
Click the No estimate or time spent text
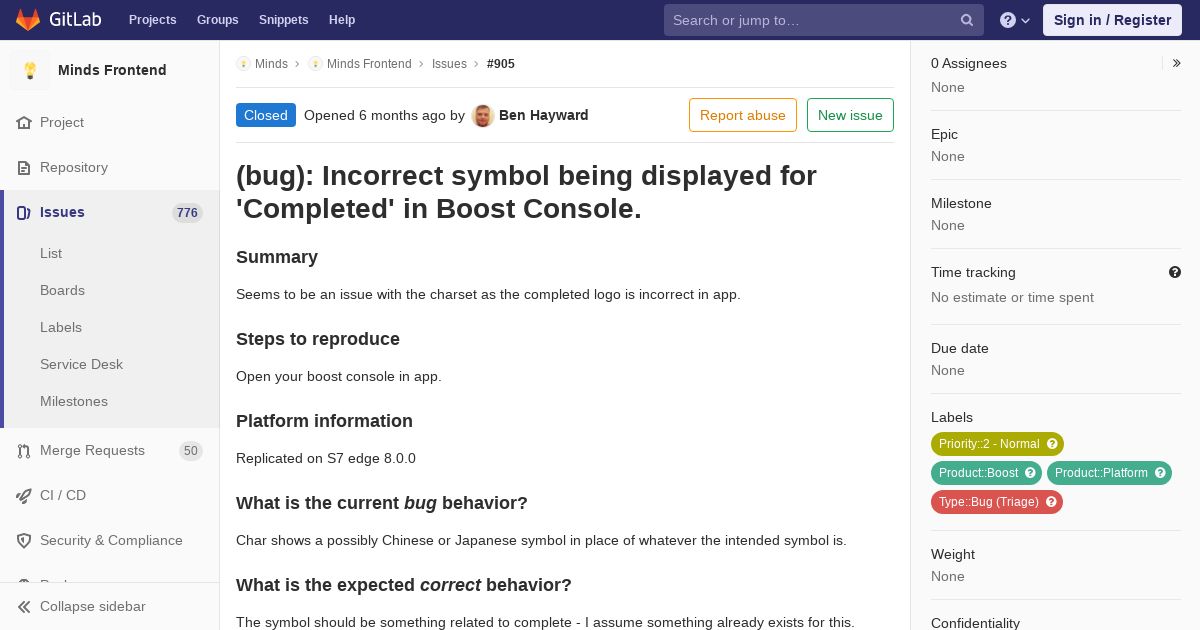(x=1012, y=298)
